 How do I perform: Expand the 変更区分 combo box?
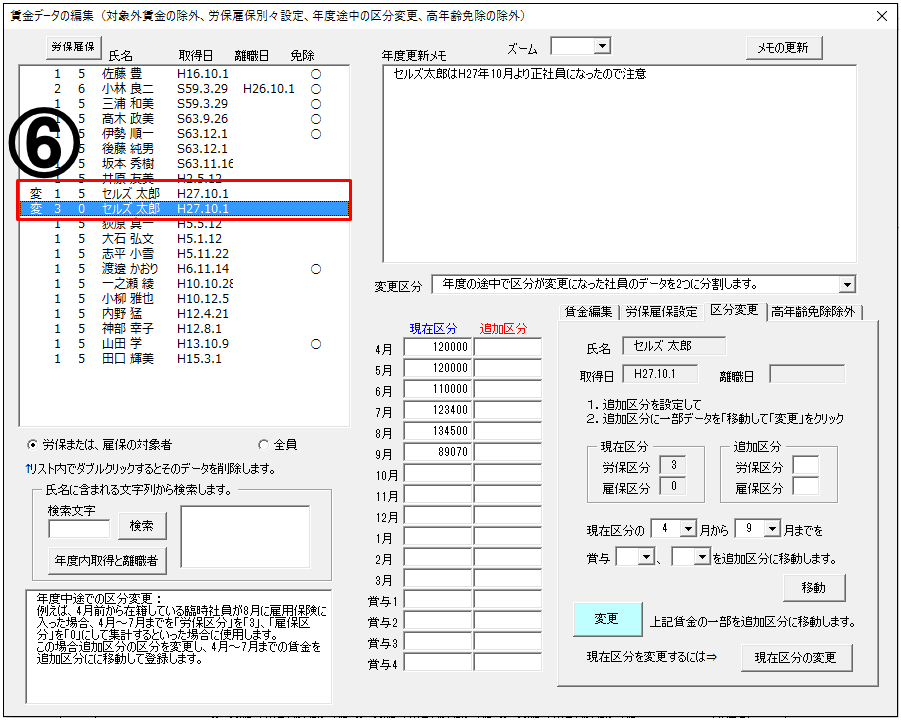click(x=847, y=285)
